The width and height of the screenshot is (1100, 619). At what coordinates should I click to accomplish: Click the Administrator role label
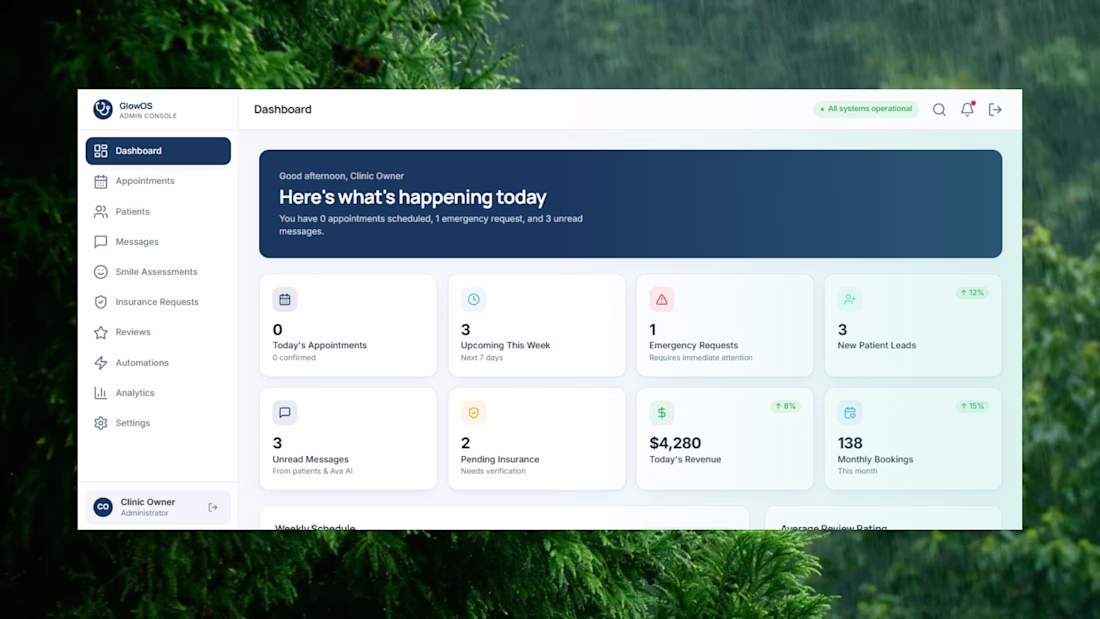[145, 513]
